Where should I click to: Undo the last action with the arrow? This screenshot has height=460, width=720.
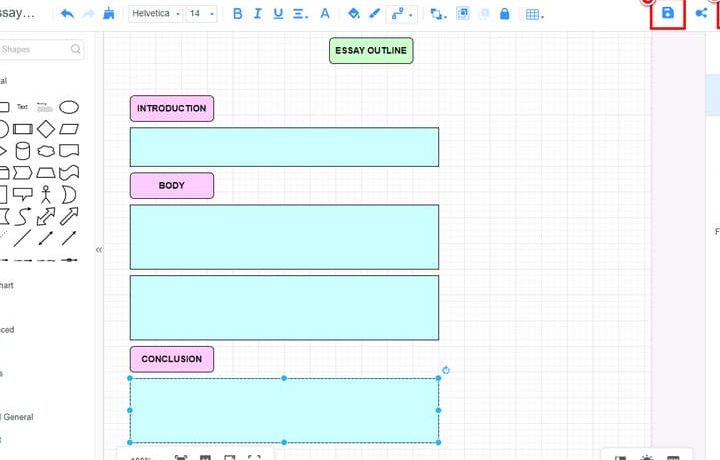click(67, 14)
